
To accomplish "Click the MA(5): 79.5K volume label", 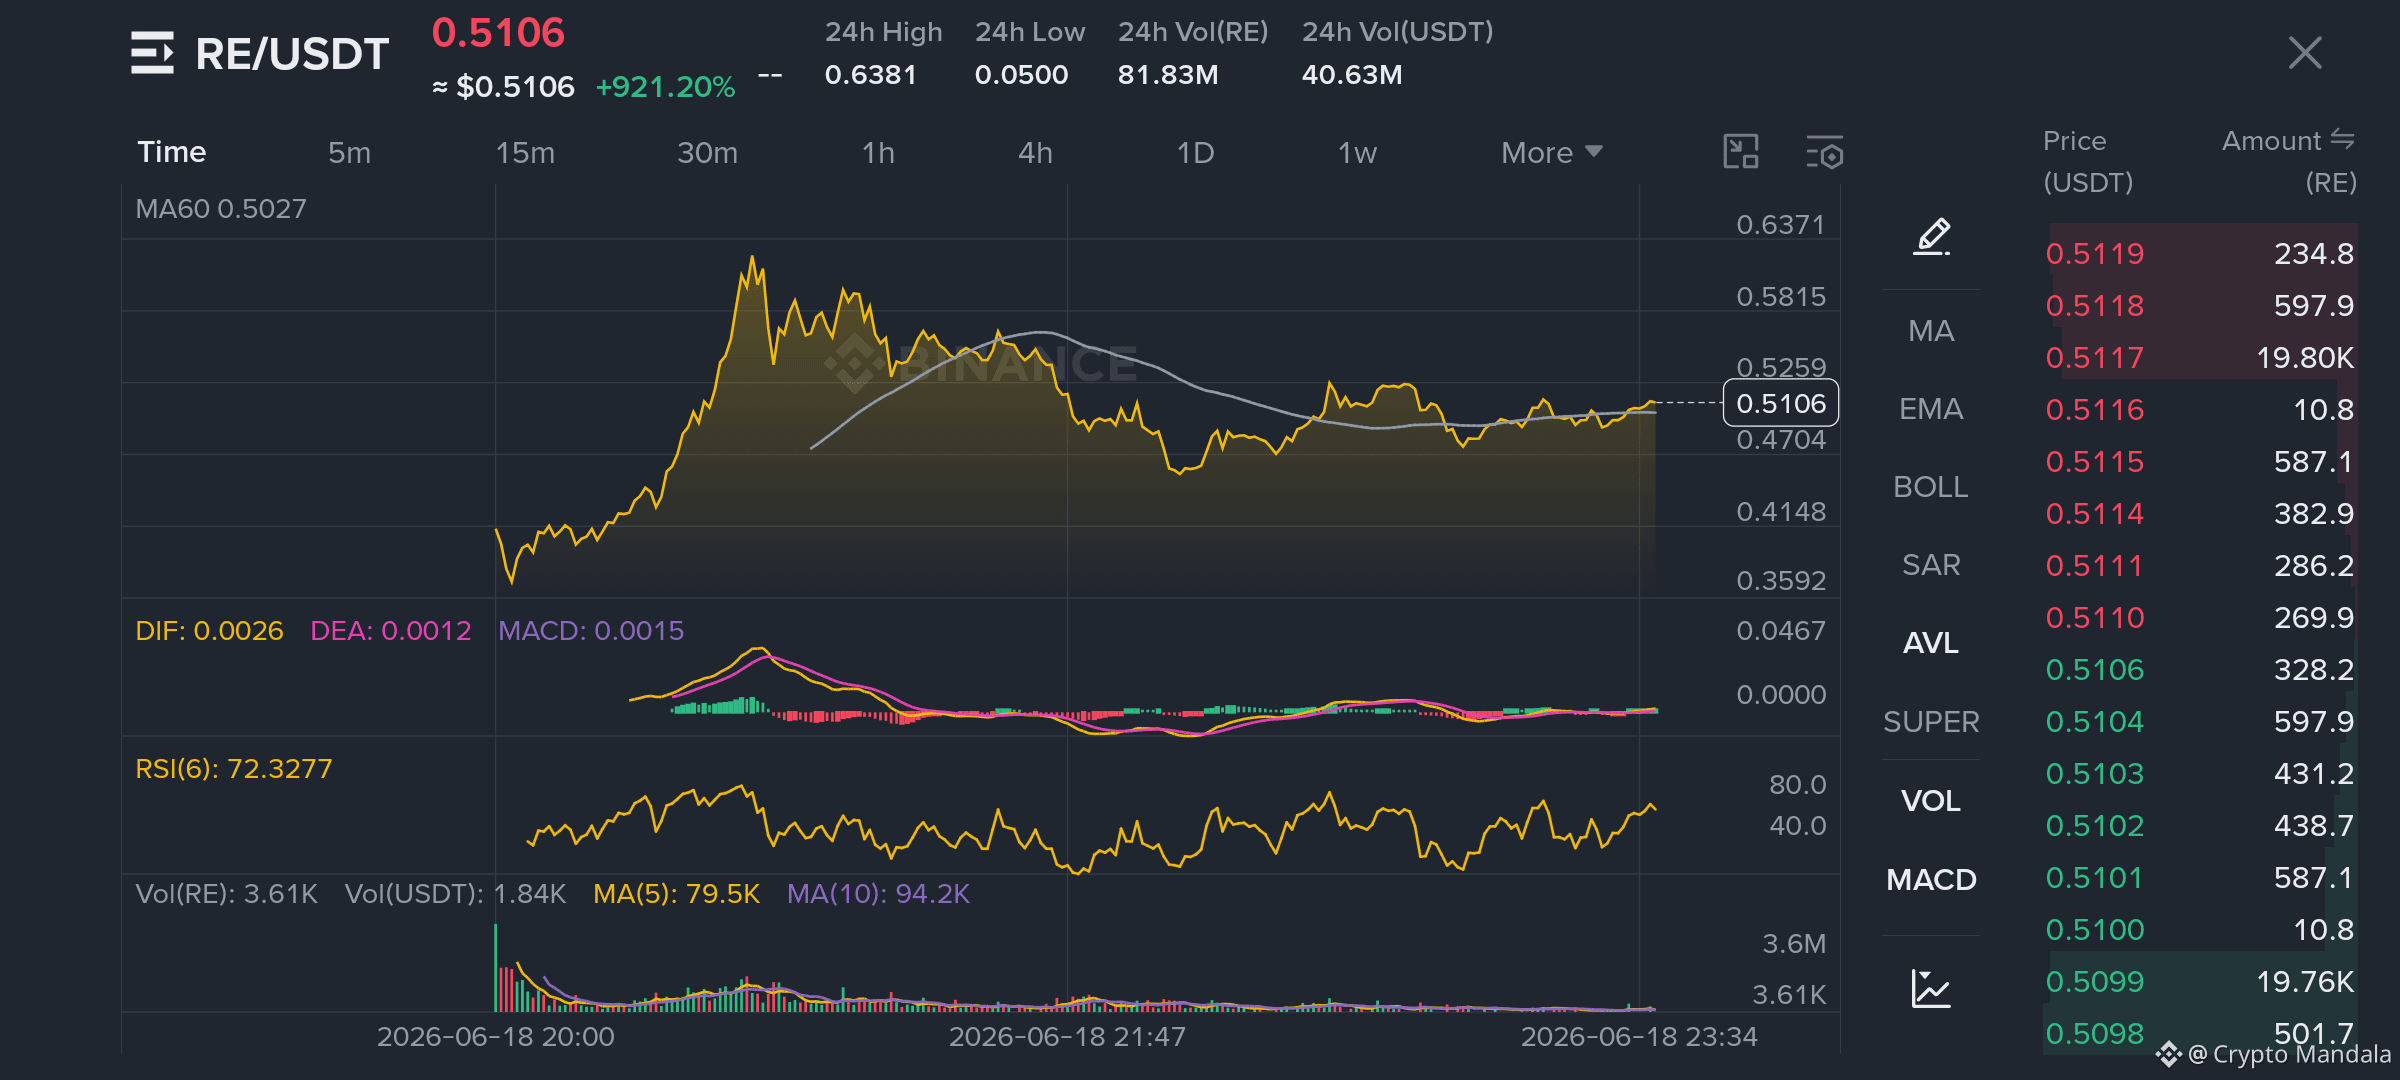I will [x=676, y=893].
